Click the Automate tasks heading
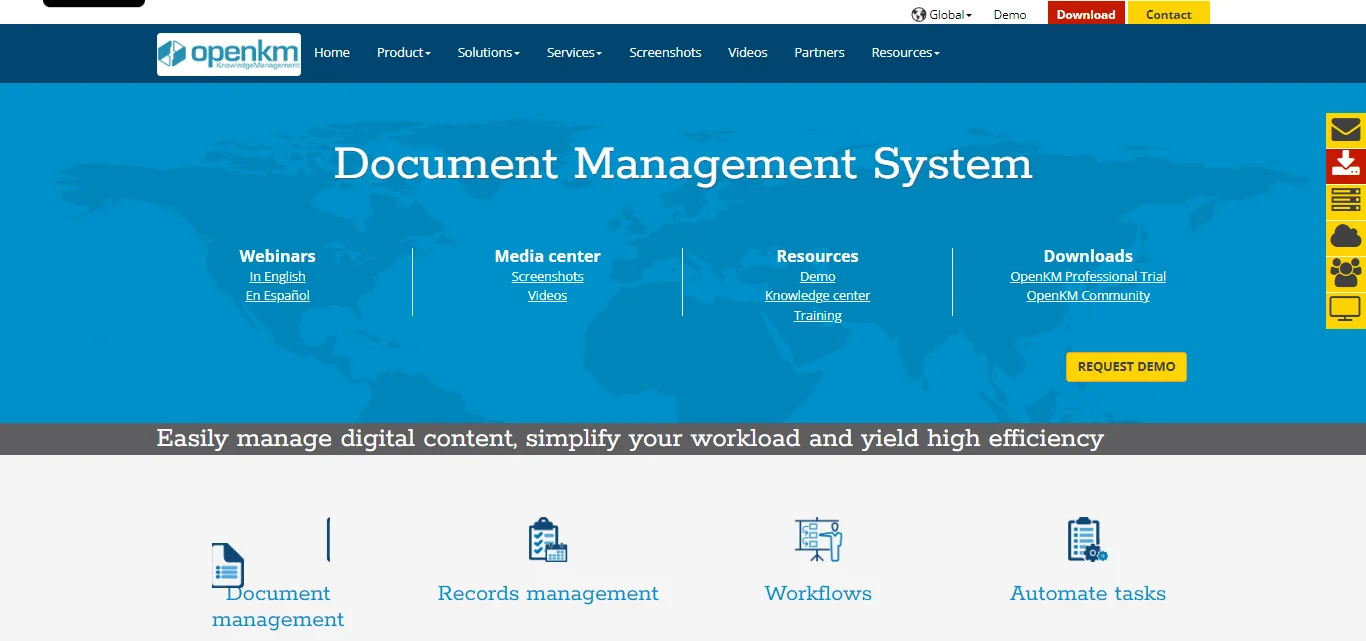The image size is (1366, 641). [x=1088, y=594]
